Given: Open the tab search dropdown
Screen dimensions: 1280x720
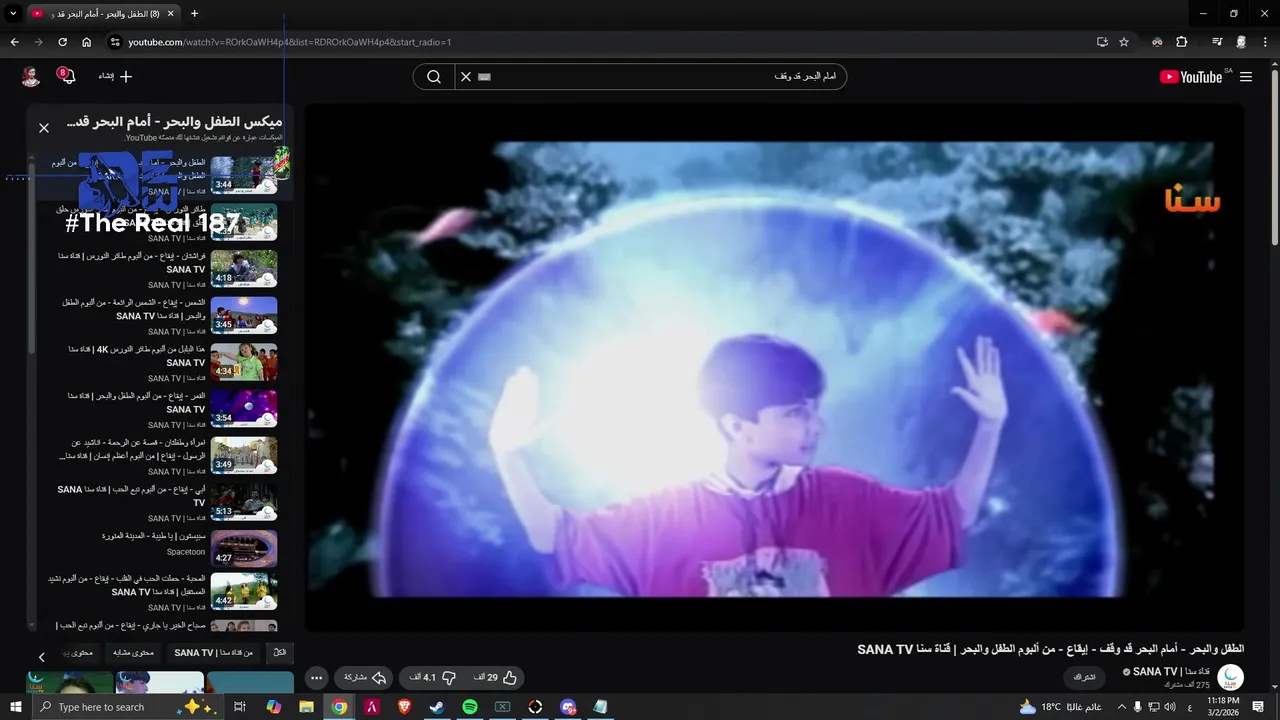Looking at the screenshot, I should click(13, 14).
